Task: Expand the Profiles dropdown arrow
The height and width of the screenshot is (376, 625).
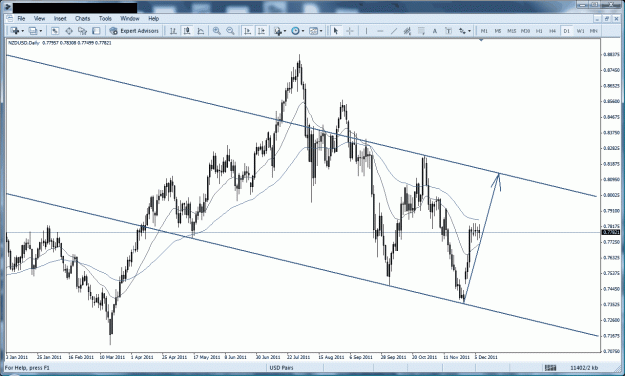Action: point(40,31)
